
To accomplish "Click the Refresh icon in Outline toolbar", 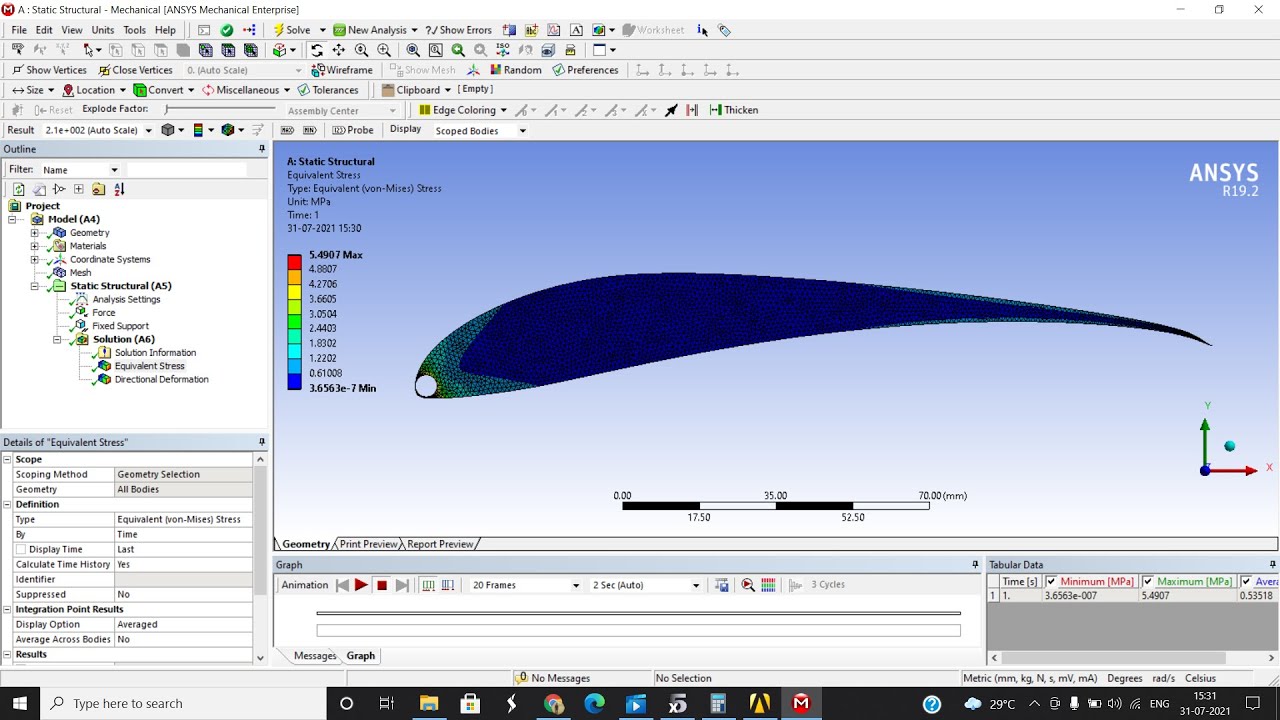I will [x=18, y=189].
